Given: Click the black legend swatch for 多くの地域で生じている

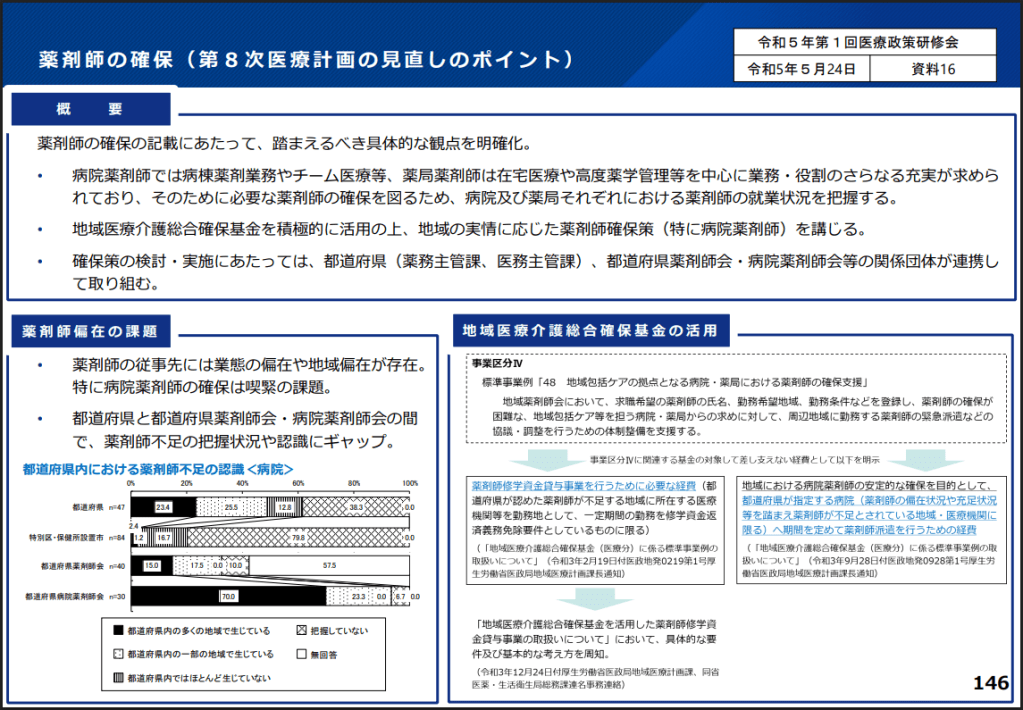Looking at the screenshot, I should point(118,631).
